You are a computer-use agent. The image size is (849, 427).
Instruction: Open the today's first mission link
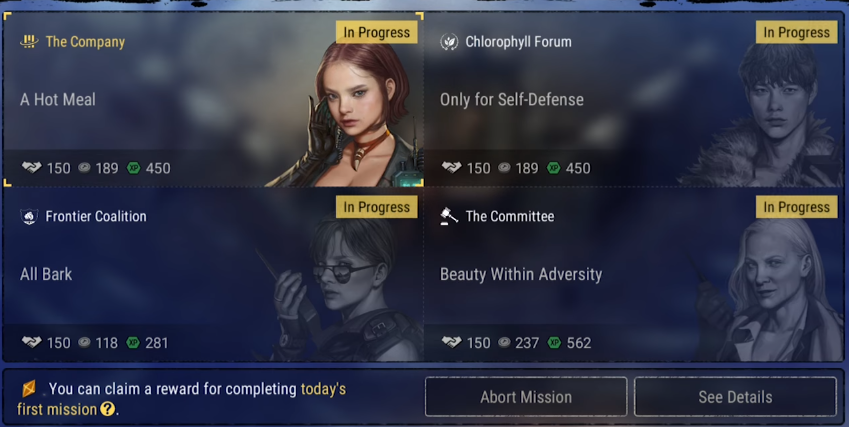(x=181, y=399)
